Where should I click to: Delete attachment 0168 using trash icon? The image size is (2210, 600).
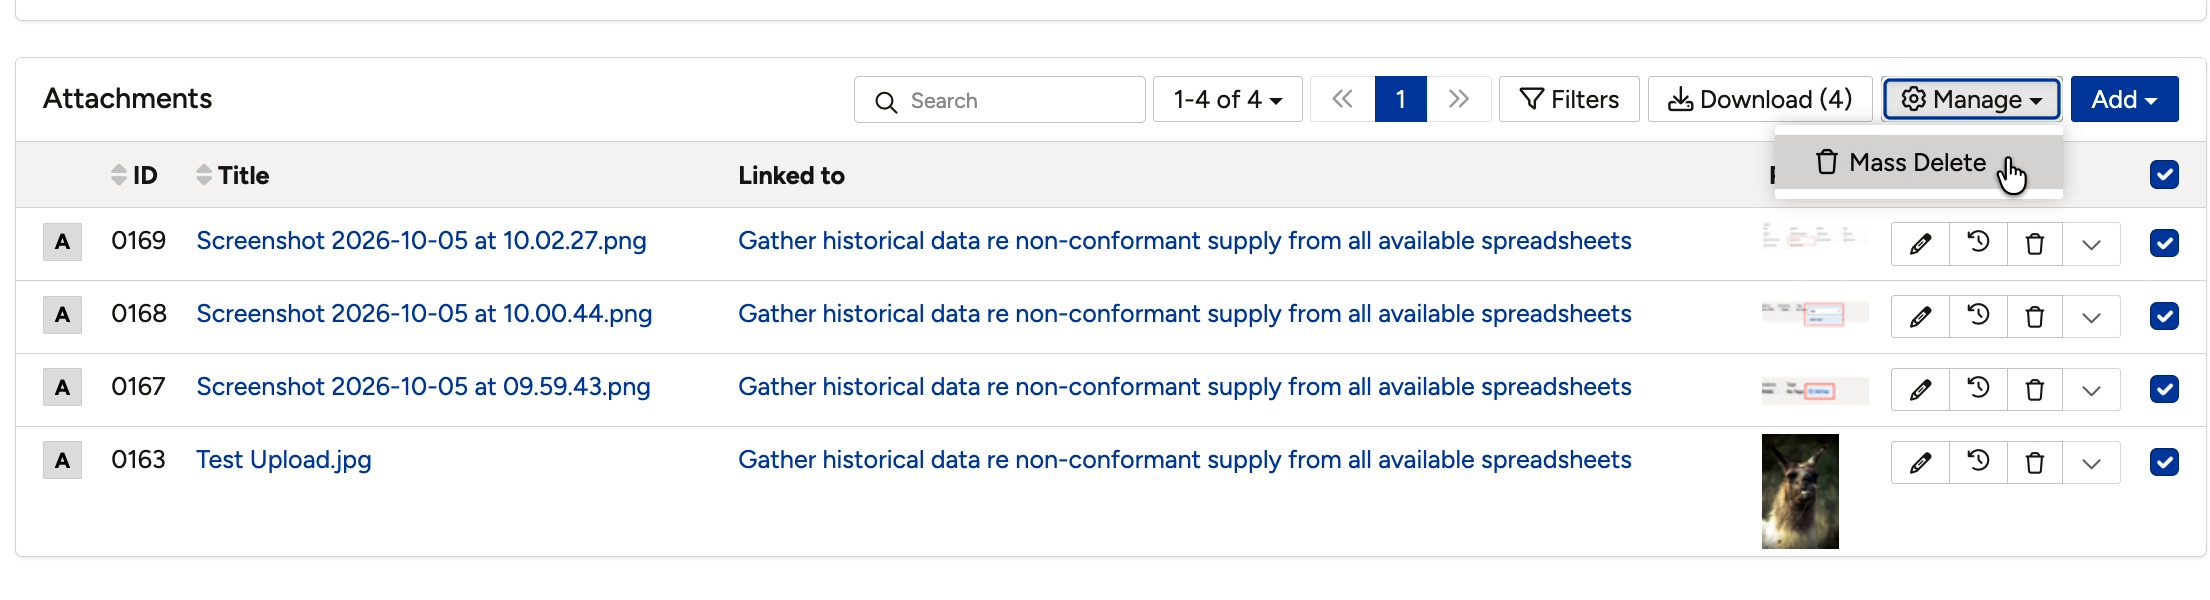[2034, 317]
